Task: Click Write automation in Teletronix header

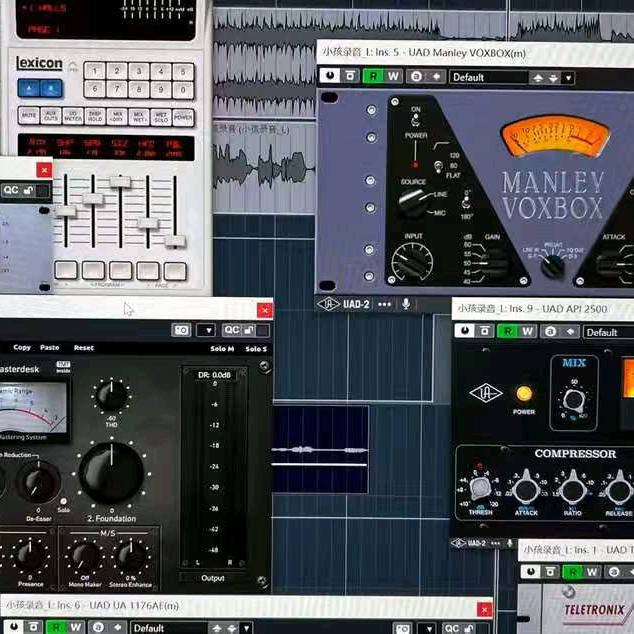Action: 592,572
